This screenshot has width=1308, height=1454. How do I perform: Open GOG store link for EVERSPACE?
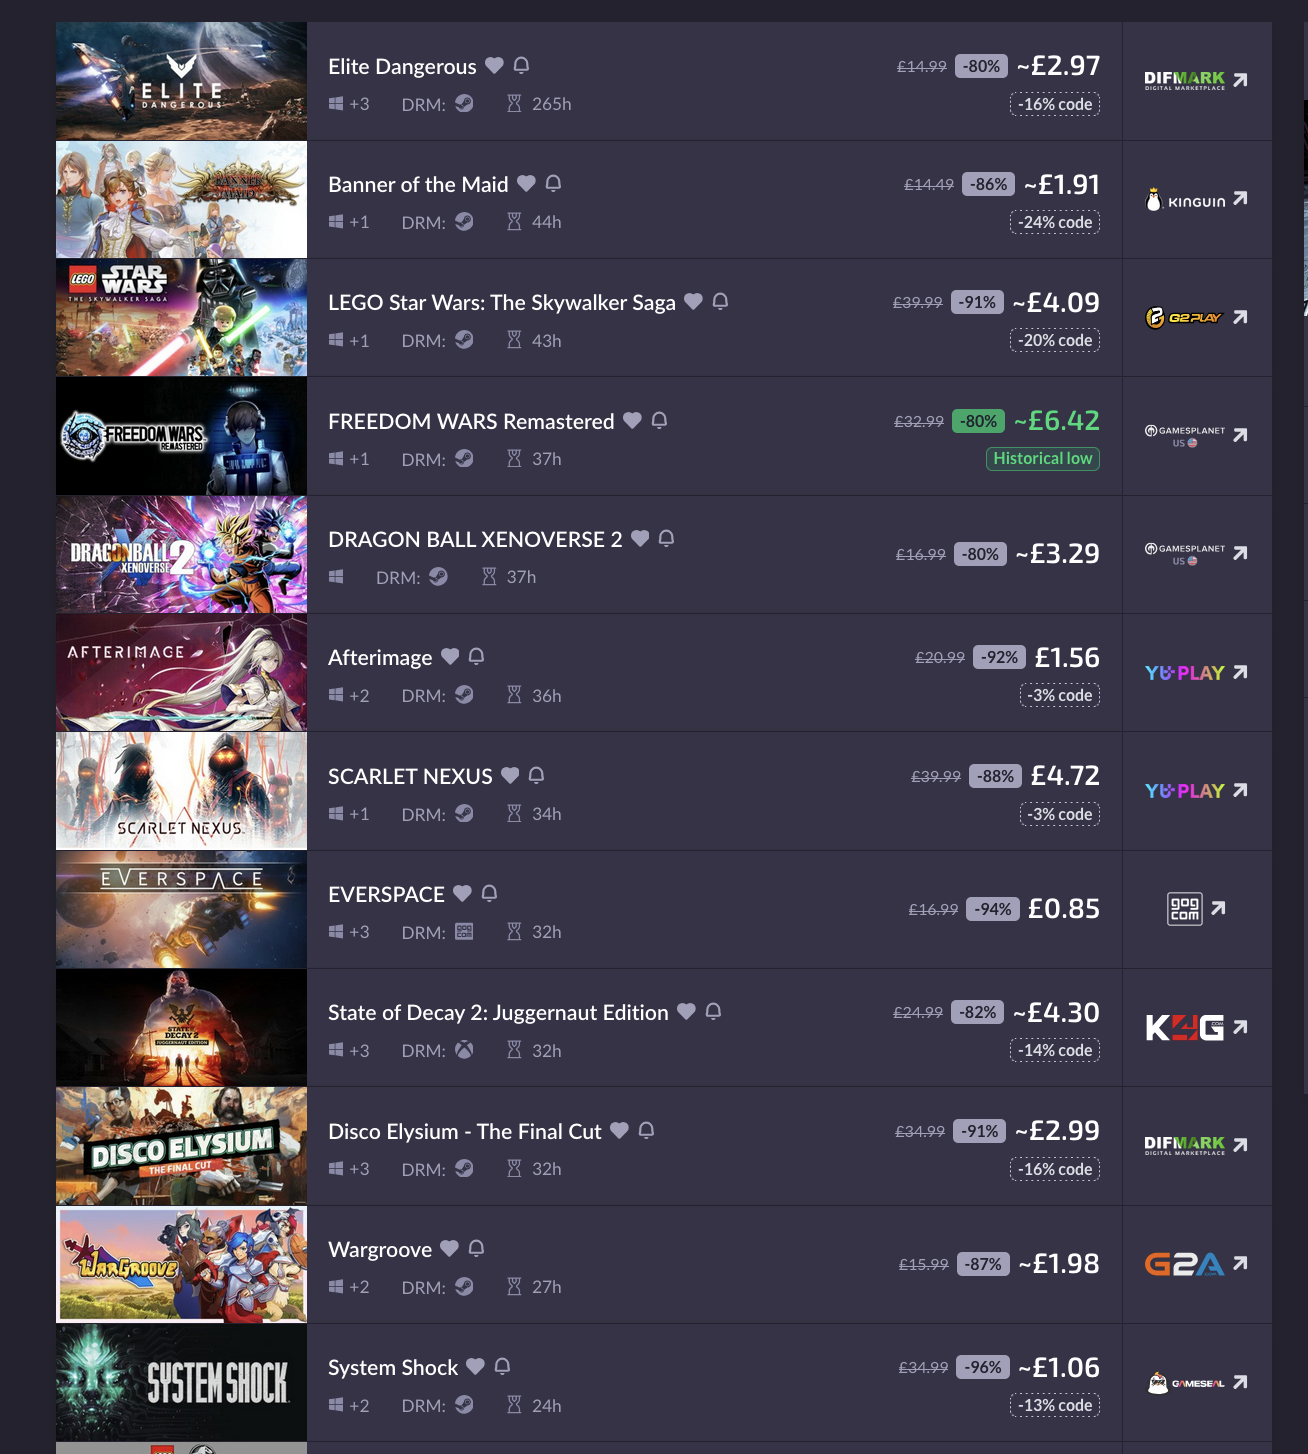coord(1196,909)
